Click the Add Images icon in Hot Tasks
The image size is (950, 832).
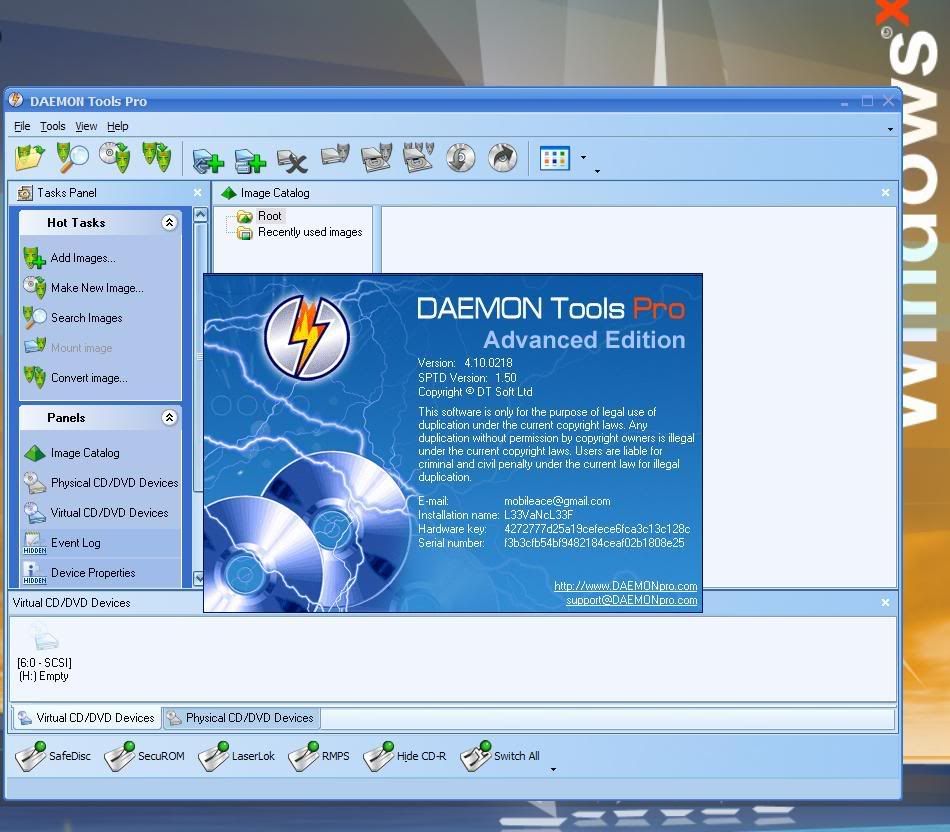click(35, 258)
